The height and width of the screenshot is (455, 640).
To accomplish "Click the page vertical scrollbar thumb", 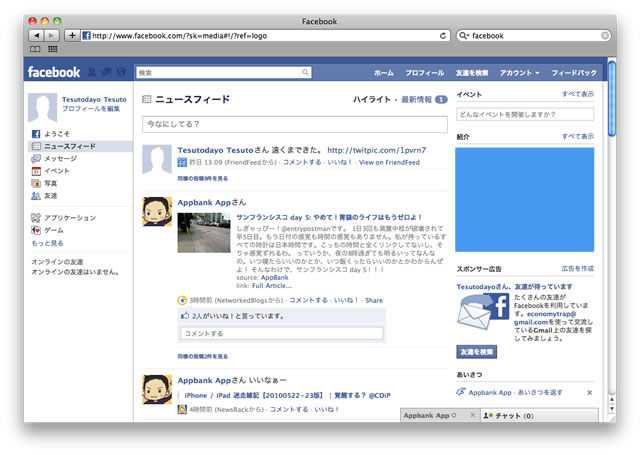I will pyautogui.click(x=611, y=98).
